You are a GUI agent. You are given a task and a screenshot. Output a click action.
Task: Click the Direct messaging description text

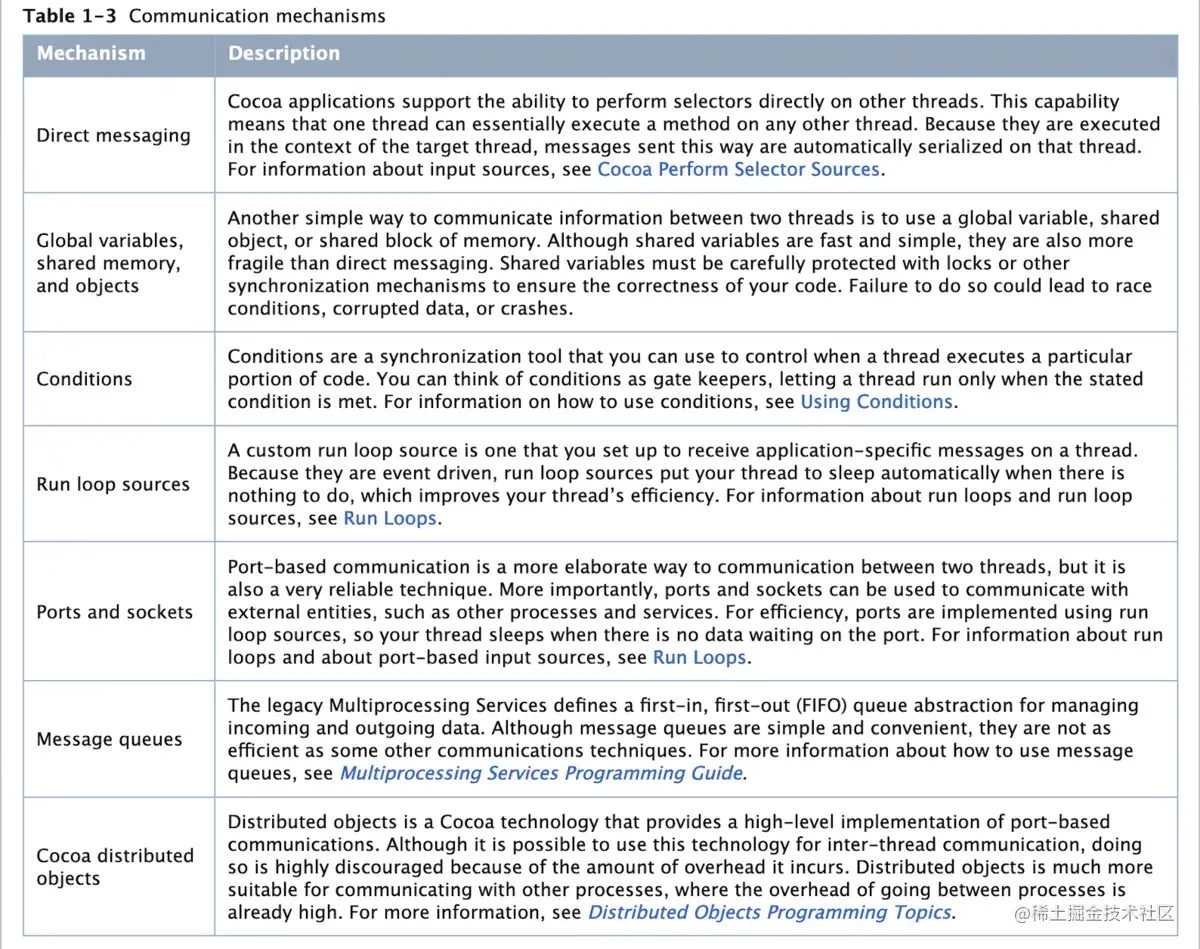(694, 135)
